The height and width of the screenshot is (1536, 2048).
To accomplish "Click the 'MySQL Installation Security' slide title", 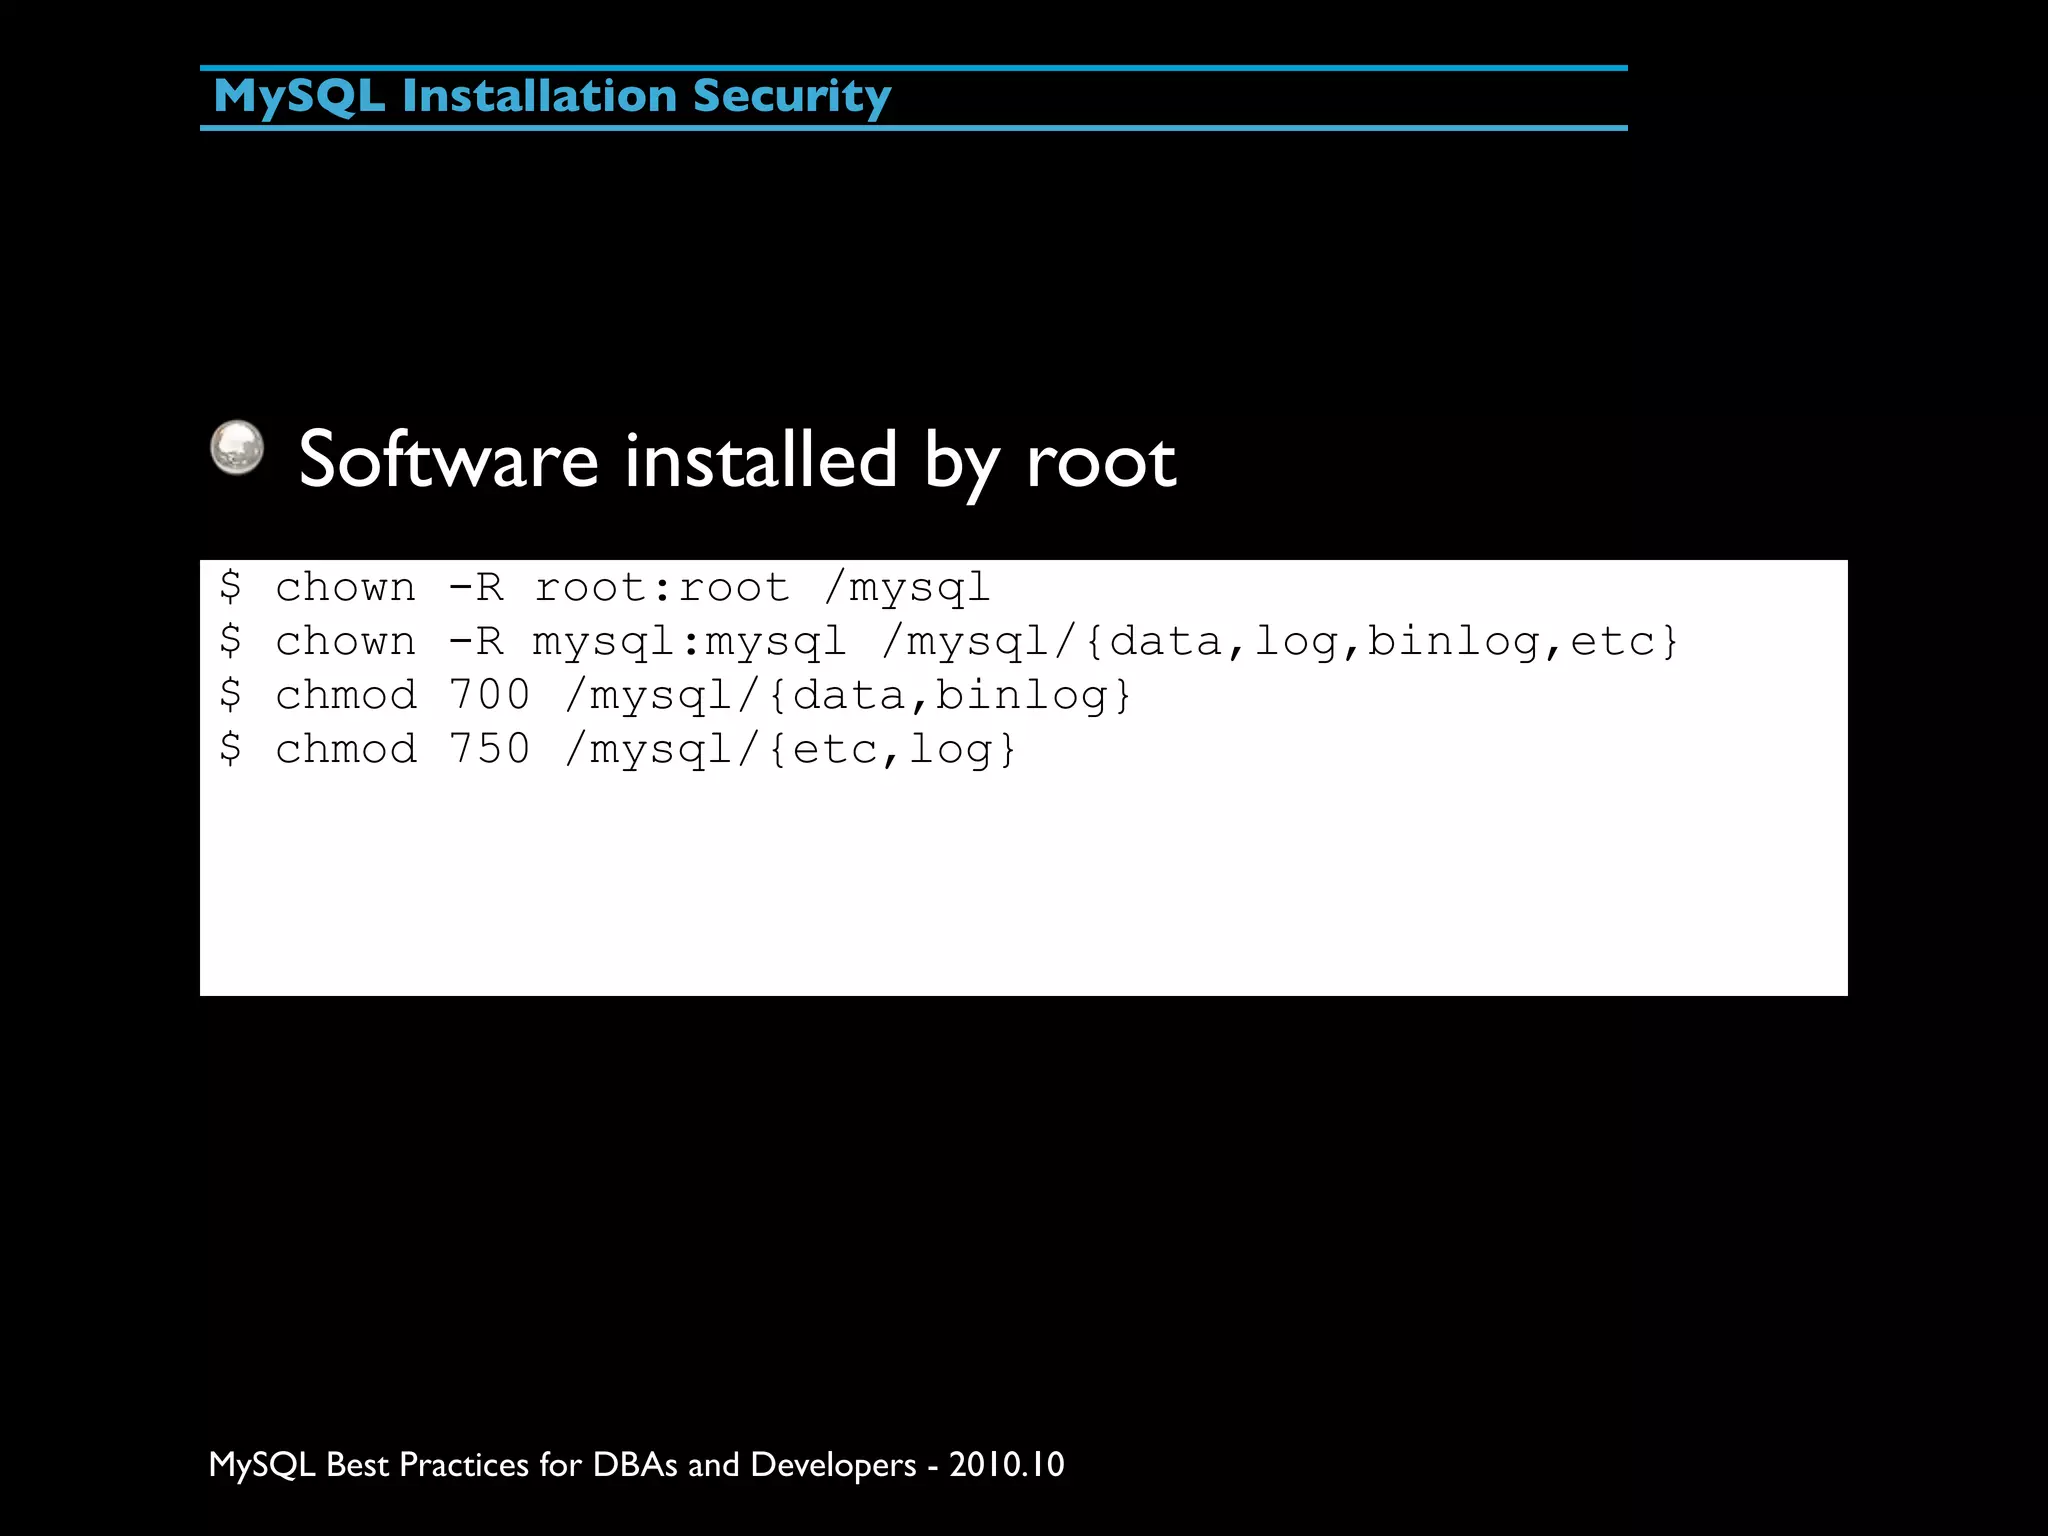I will [x=552, y=98].
